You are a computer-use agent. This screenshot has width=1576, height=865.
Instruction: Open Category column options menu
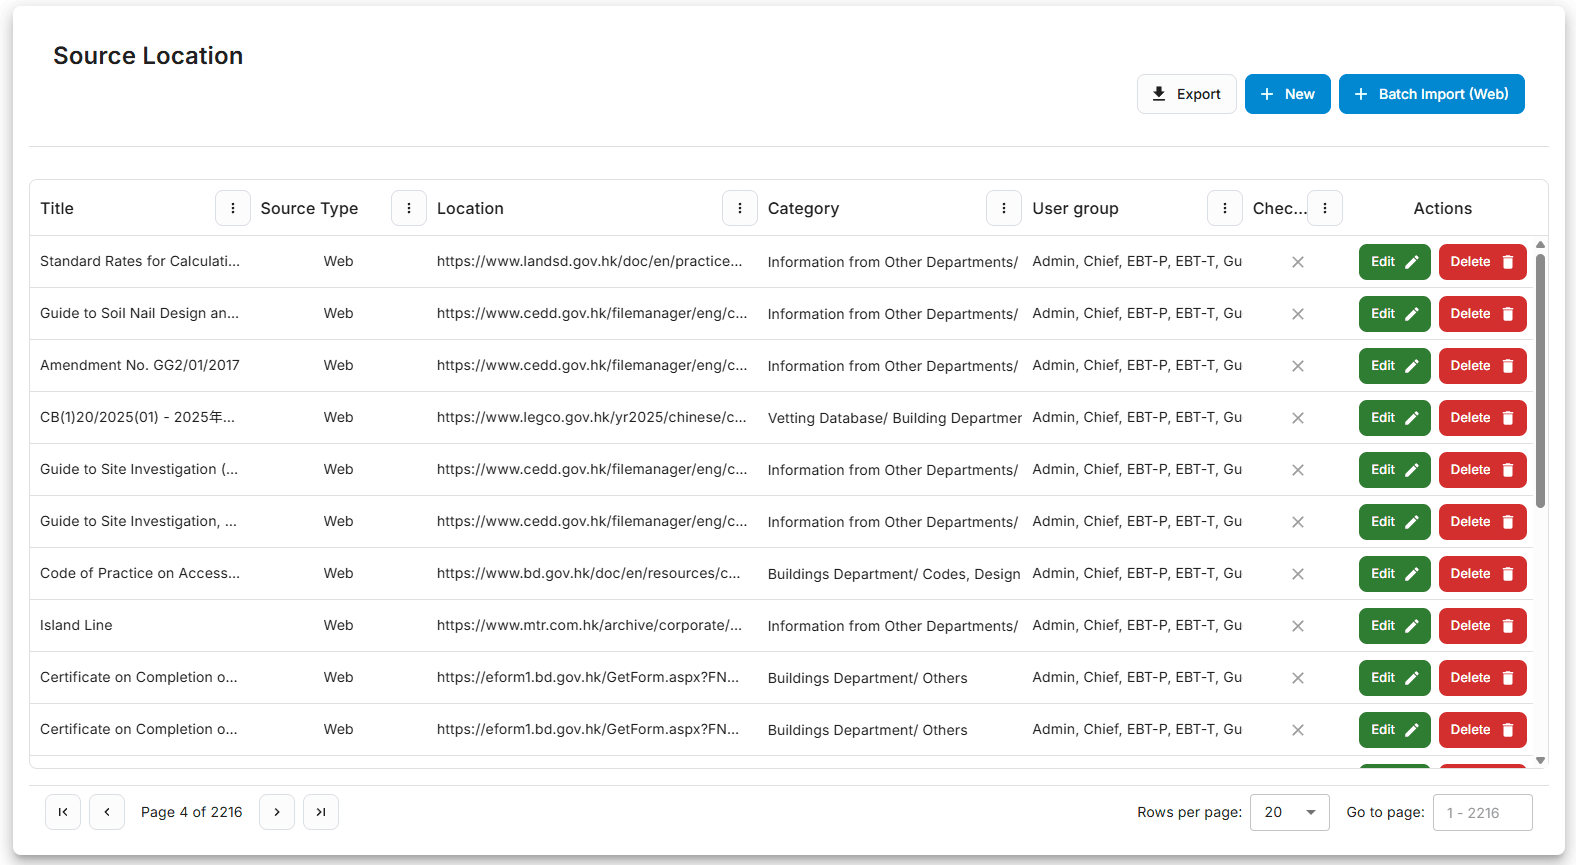pyautogui.click(x=1004, y=208)
